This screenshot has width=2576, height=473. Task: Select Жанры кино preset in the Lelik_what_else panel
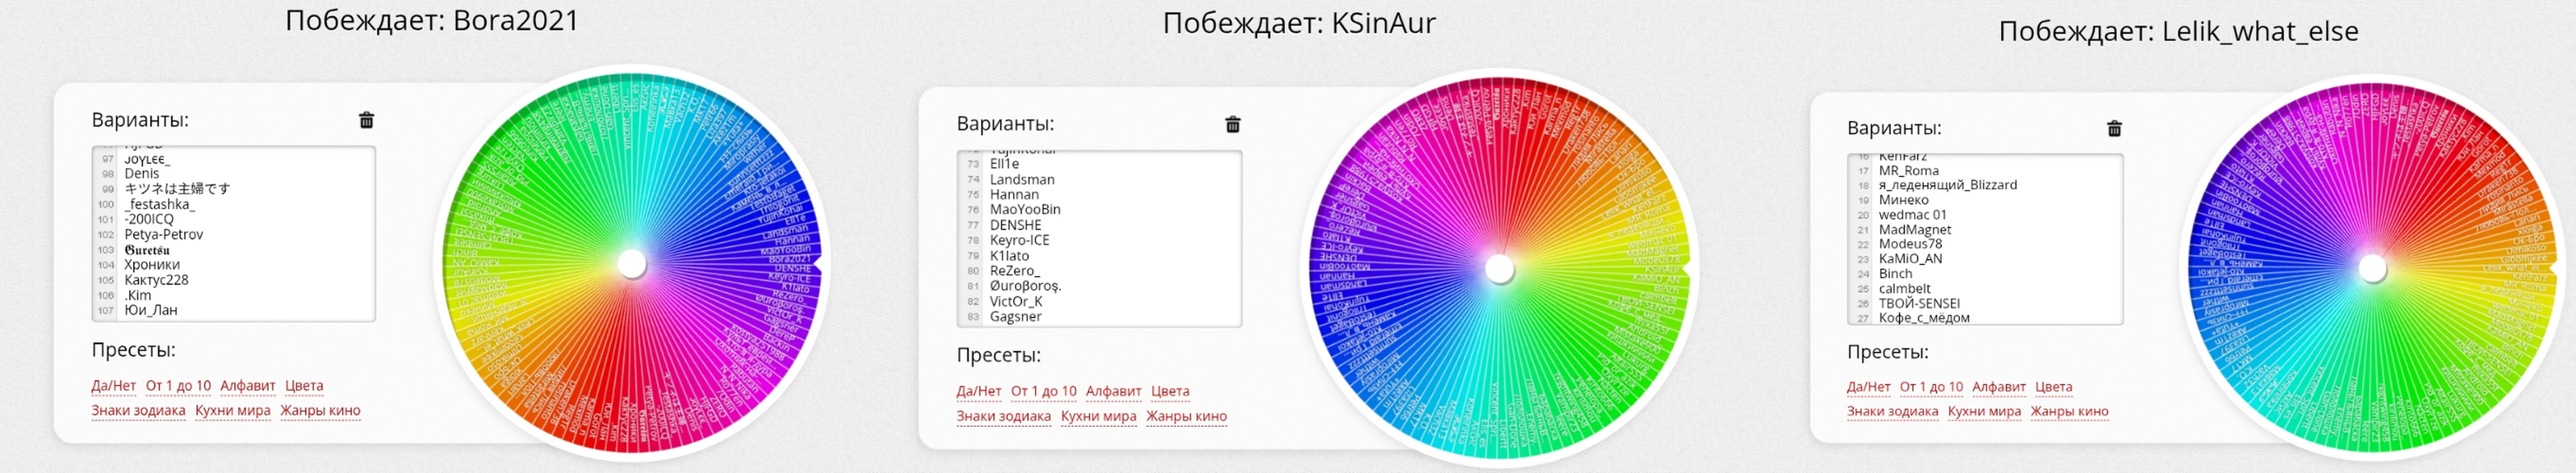2069,412
